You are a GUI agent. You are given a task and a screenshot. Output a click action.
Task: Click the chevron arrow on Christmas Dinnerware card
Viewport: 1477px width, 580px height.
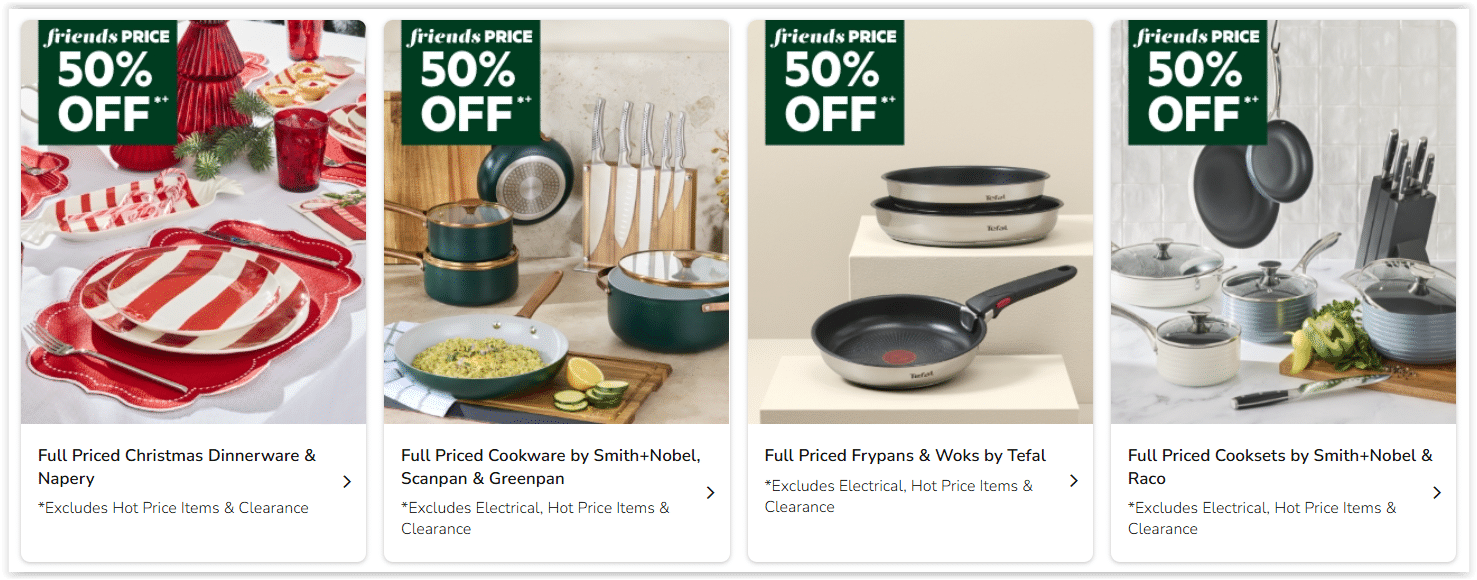347,481
